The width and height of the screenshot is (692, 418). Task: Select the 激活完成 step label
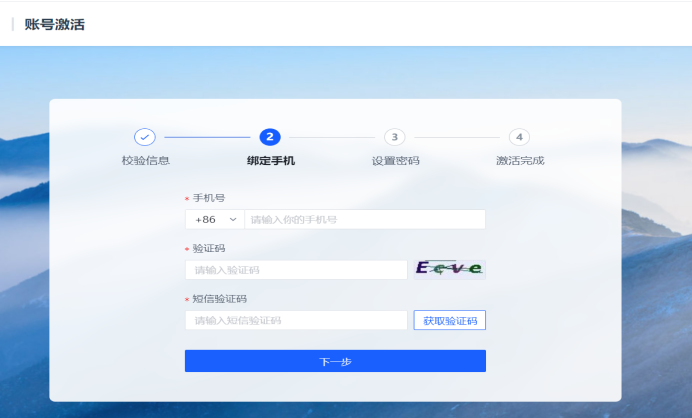(x=519, y=160)
